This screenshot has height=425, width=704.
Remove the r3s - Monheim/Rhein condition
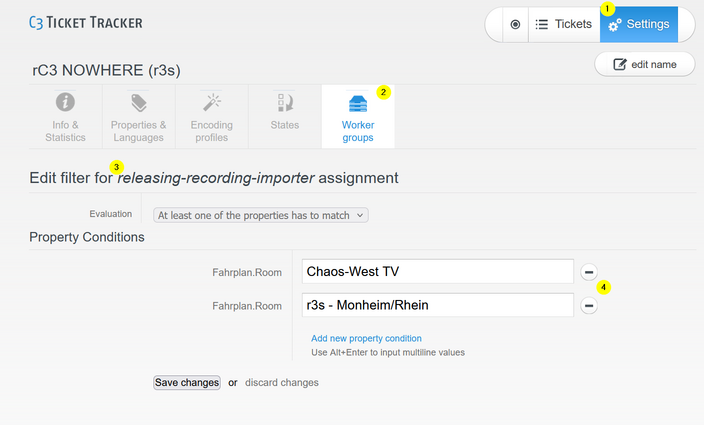pyautogui.click(x=589, y=306)
